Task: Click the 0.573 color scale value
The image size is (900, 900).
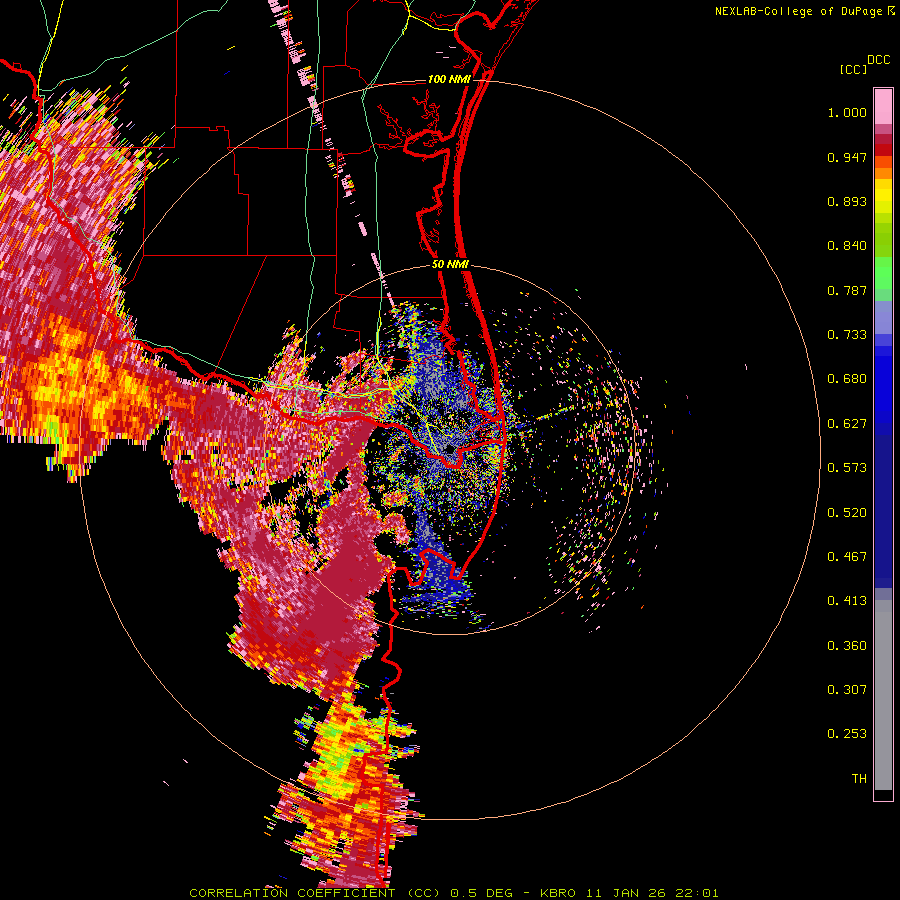Action: 847,468
